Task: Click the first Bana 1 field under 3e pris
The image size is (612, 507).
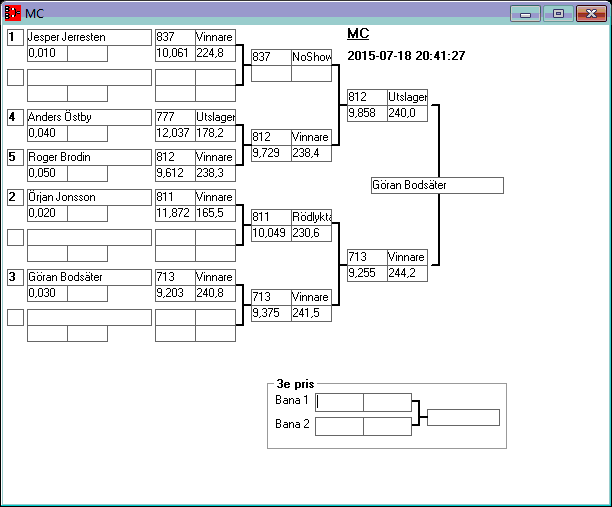Action: coord(340,402)
